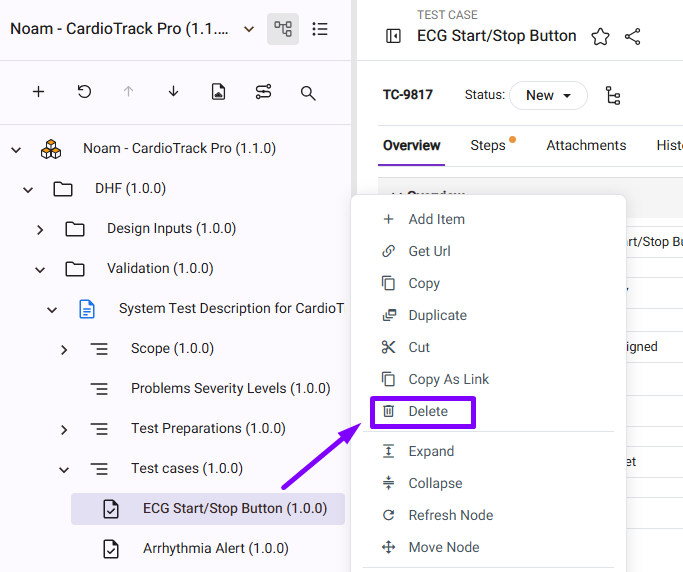Image resolution: width=683 pixels, height=572 pixels.
Task: Click the plus add icon in toolbar
Action: coord(38,92)
